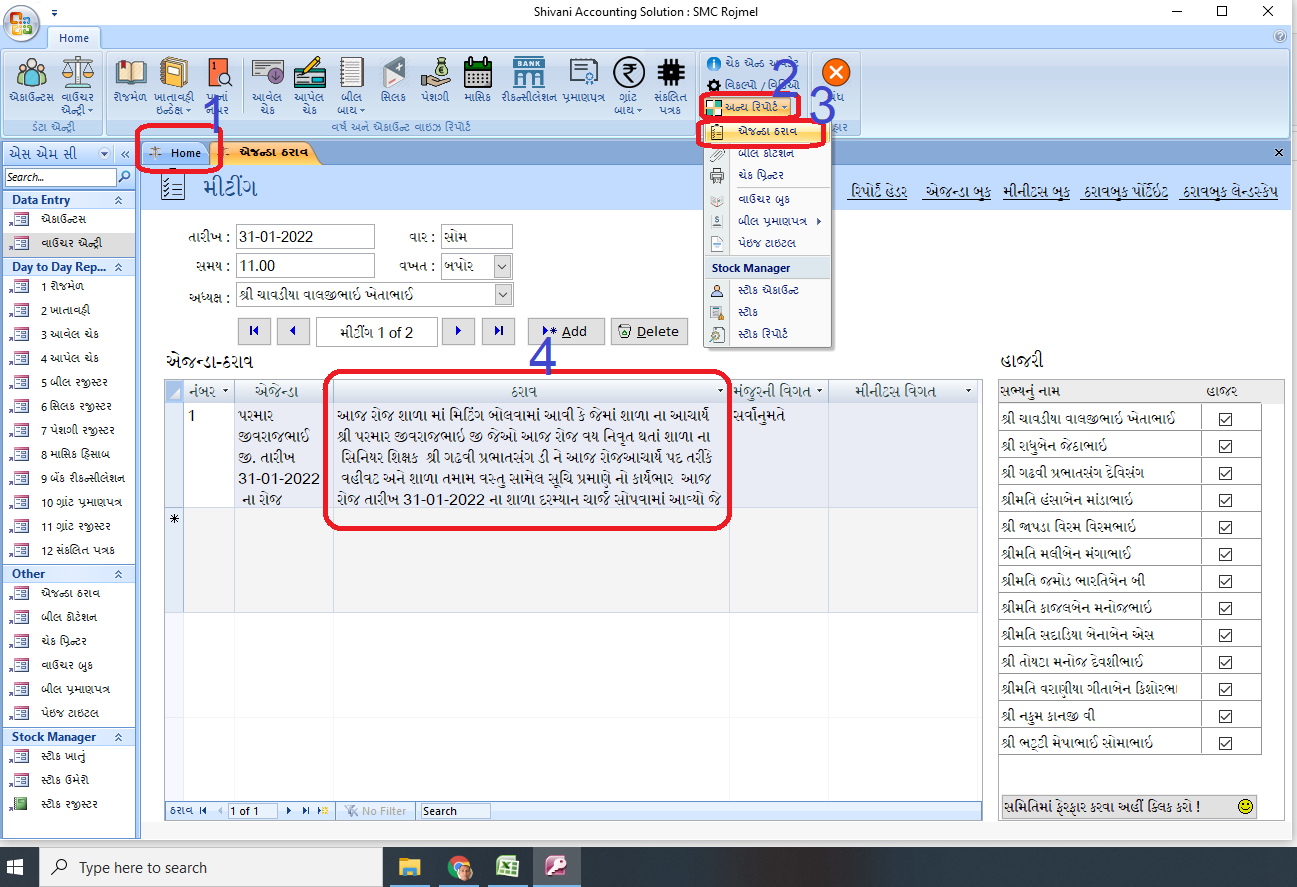Toggle attendance for શ્રી ચાવડીયા વાલજીભાઈ ખેતાભાઈ
Screen dimensions: 1297x887
1225,418
